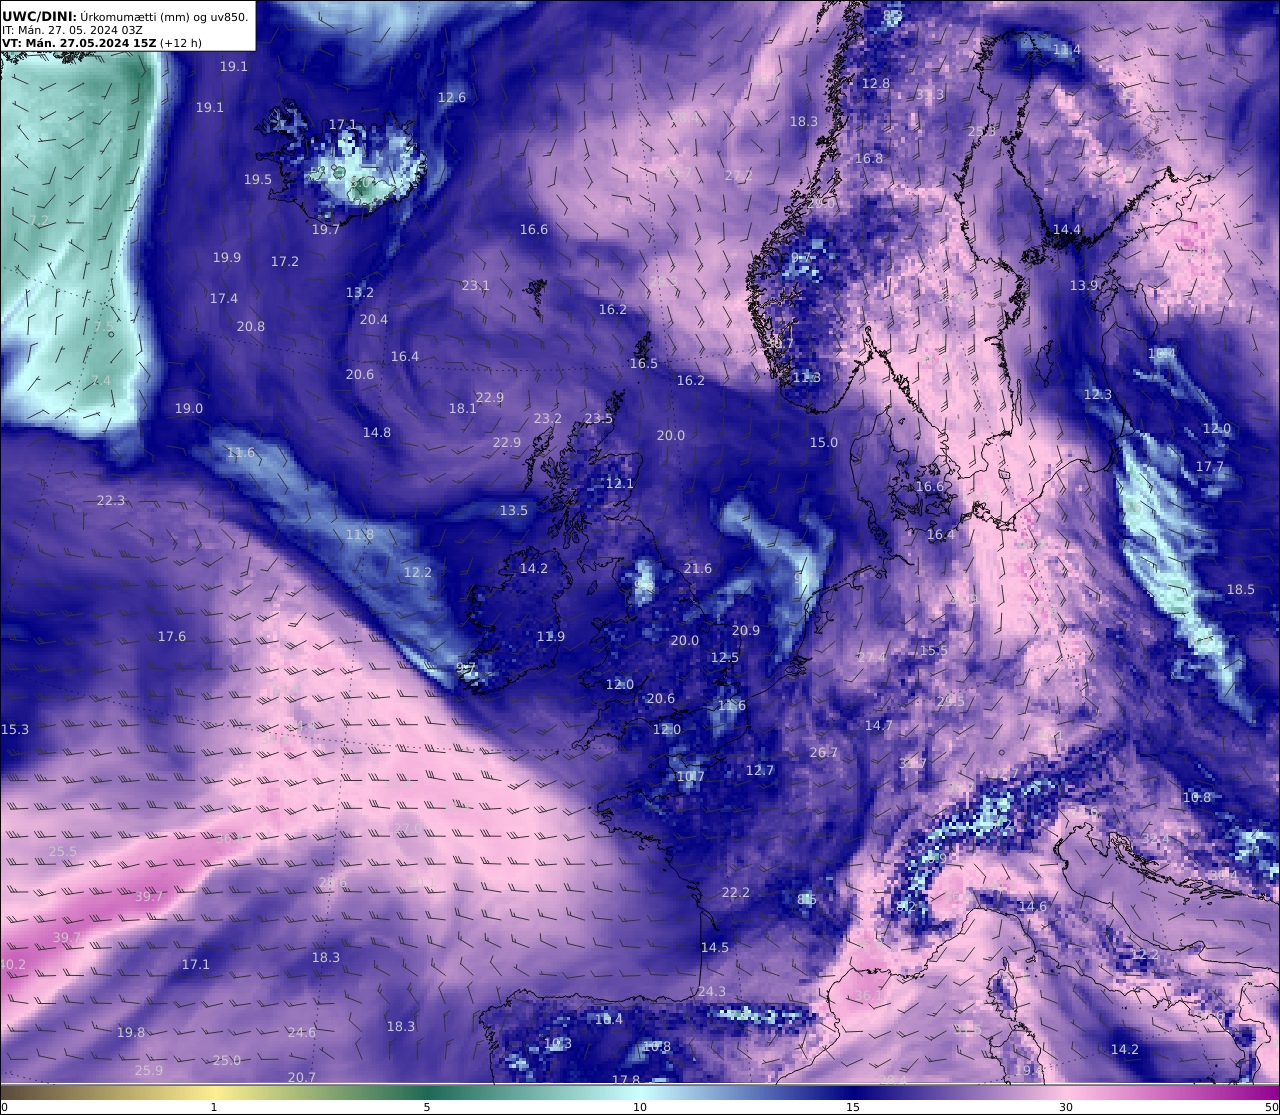Click the 13.5 value west of Scotland
The image size is (1280, 1115).
click(x=514, y=510)
